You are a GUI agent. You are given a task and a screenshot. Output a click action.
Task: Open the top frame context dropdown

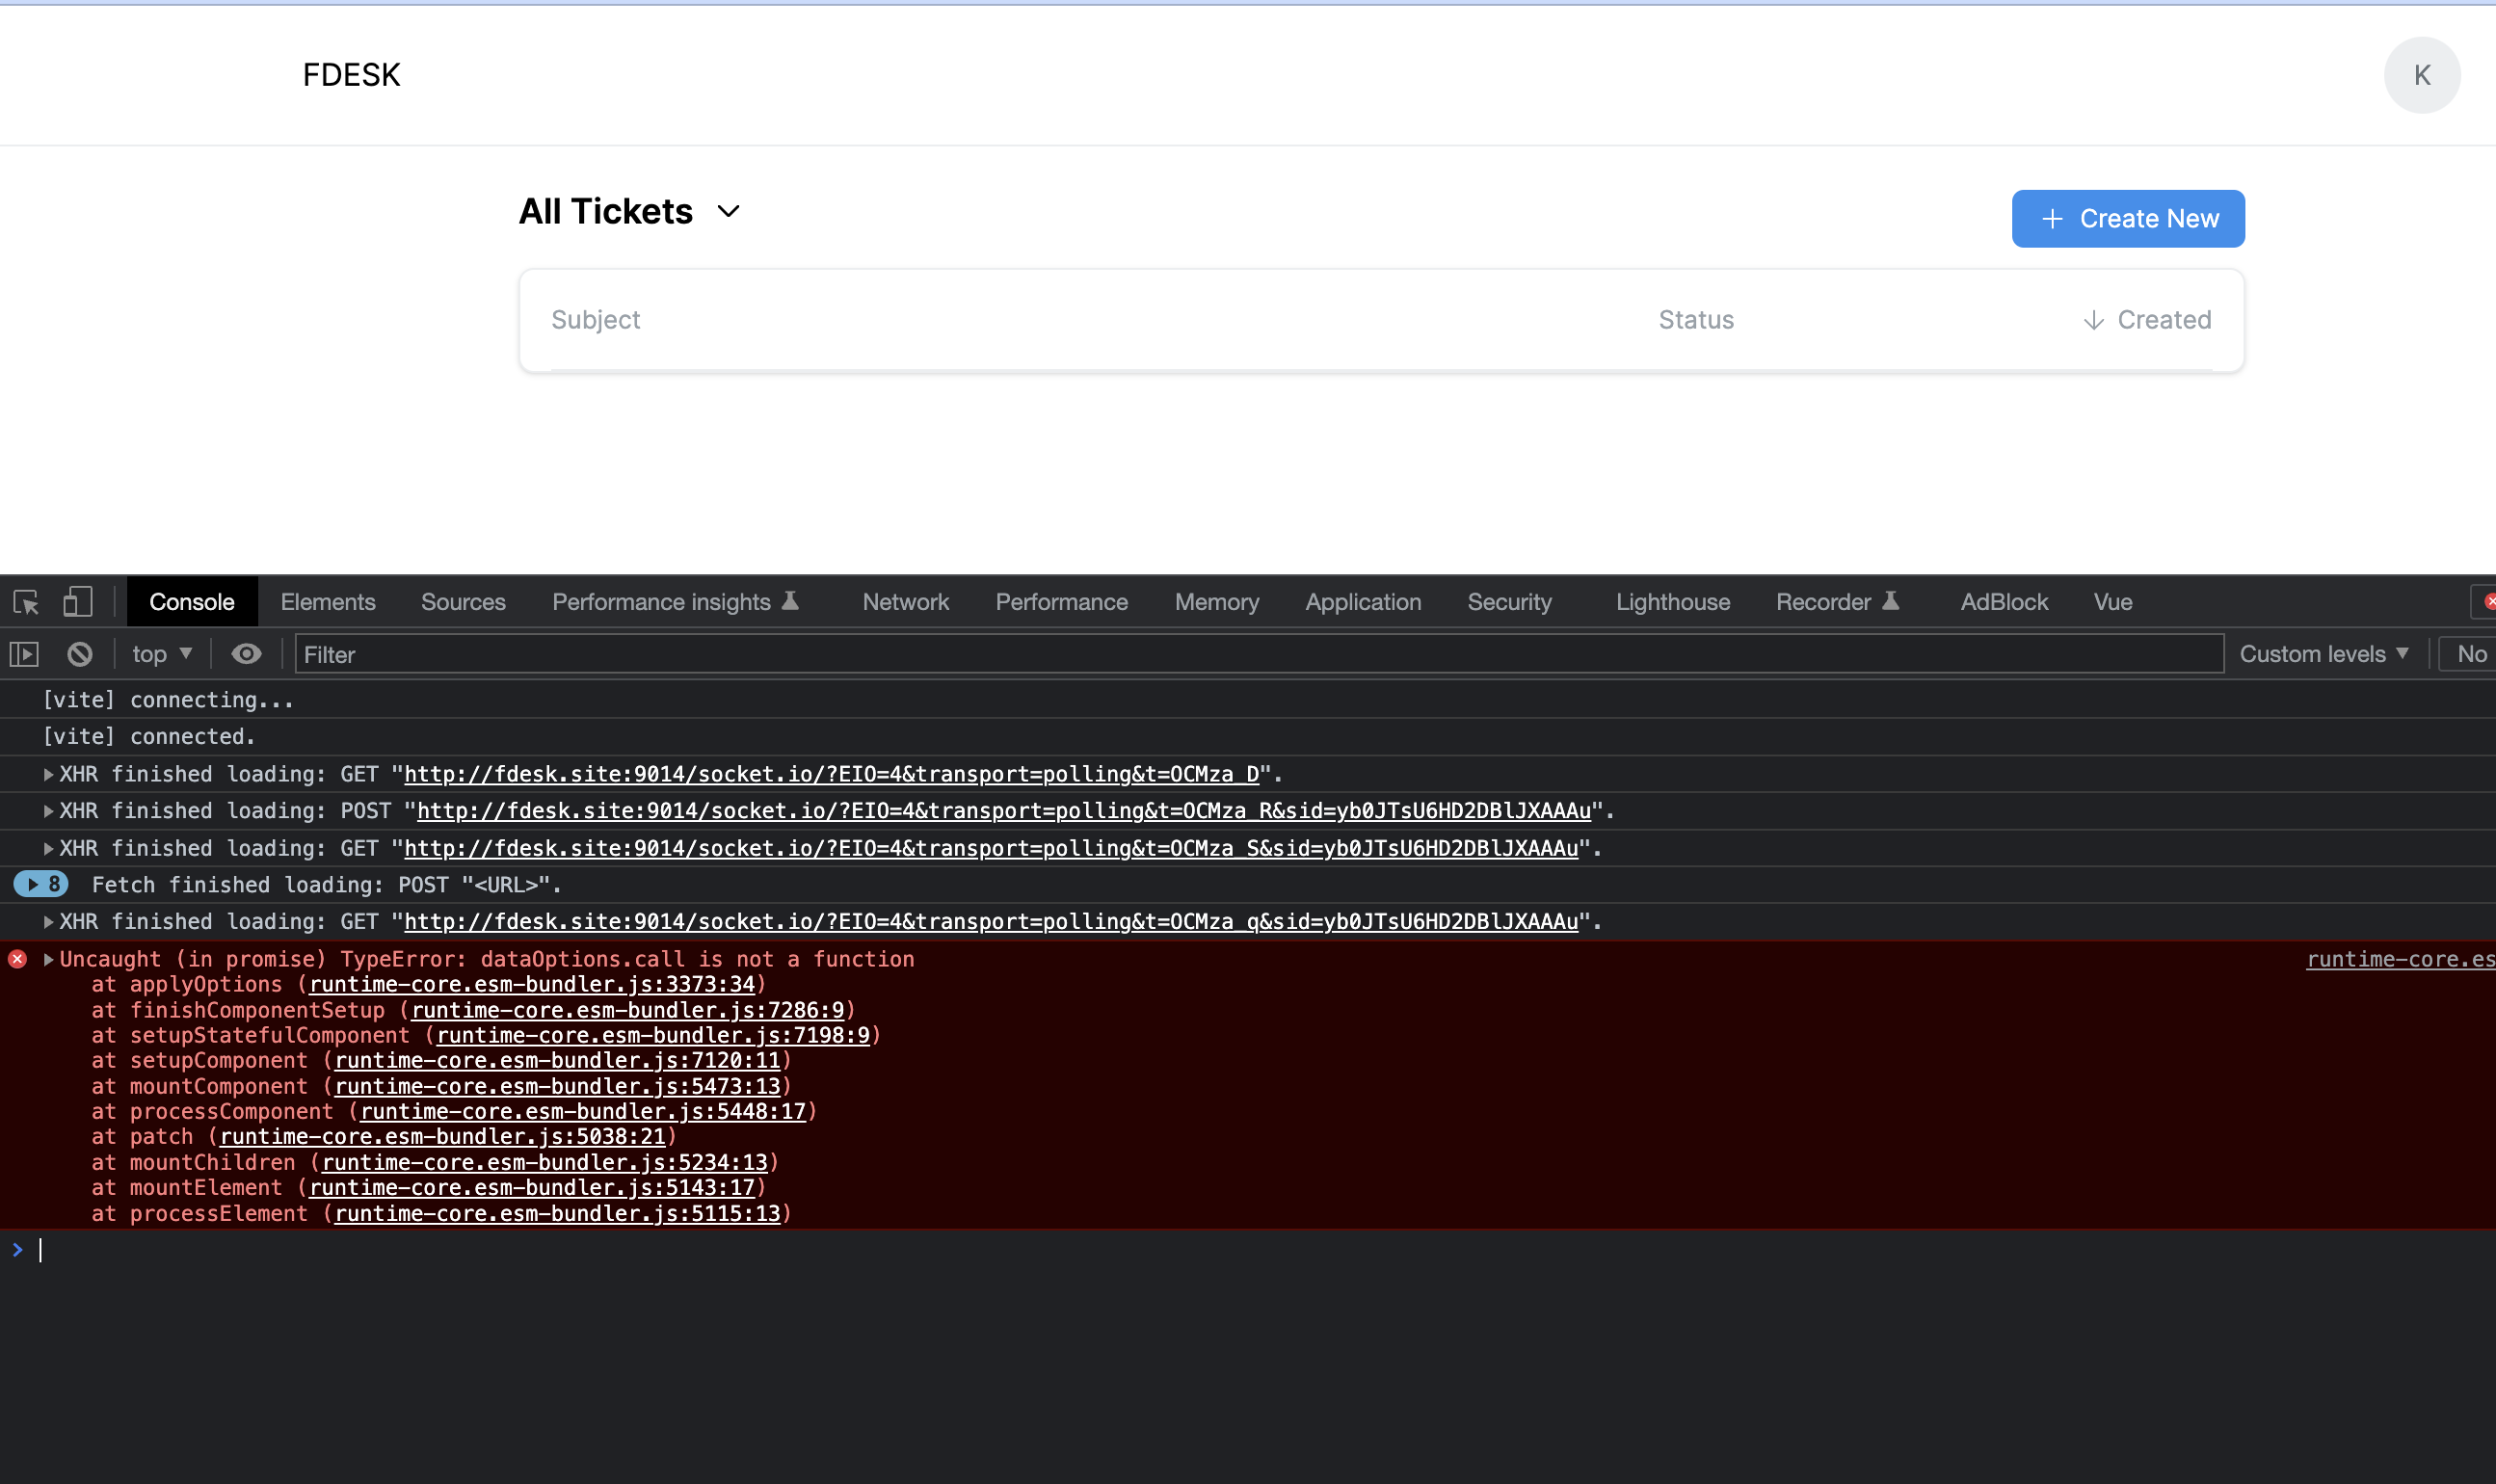160,653
